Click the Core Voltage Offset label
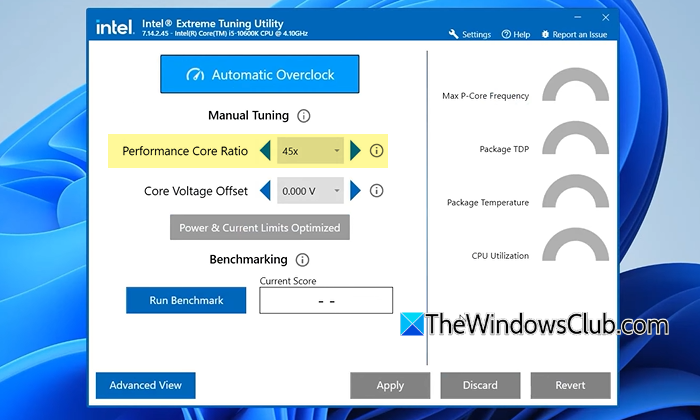The height and width of the screenshot is (420, 700). pos(196,191)
